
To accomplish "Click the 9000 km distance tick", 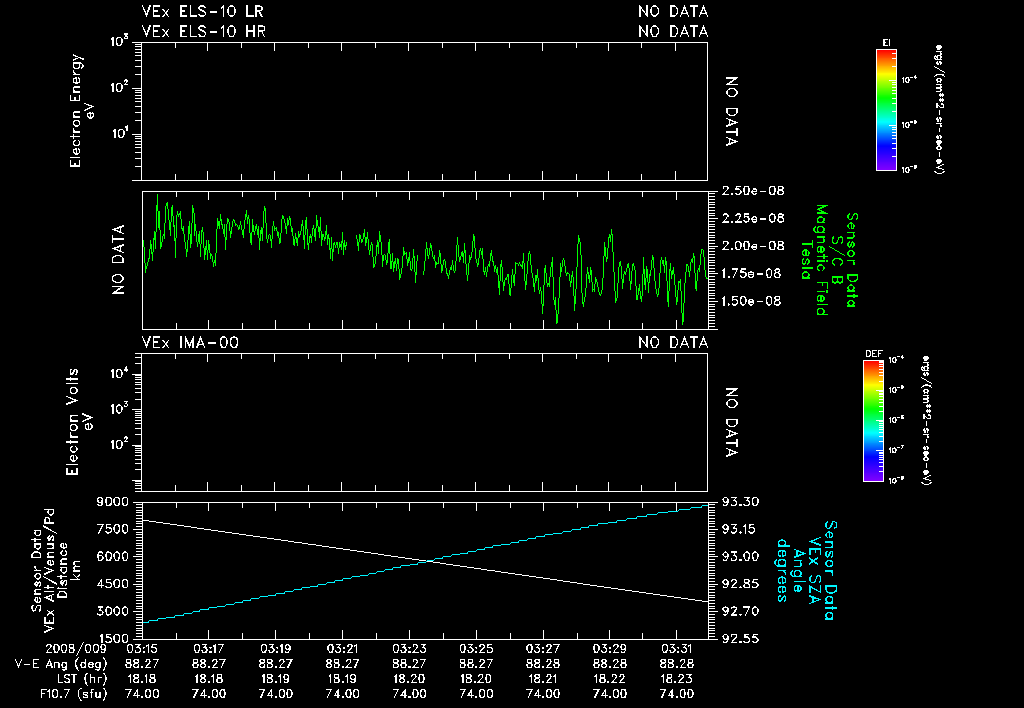I will click(112, 502).
